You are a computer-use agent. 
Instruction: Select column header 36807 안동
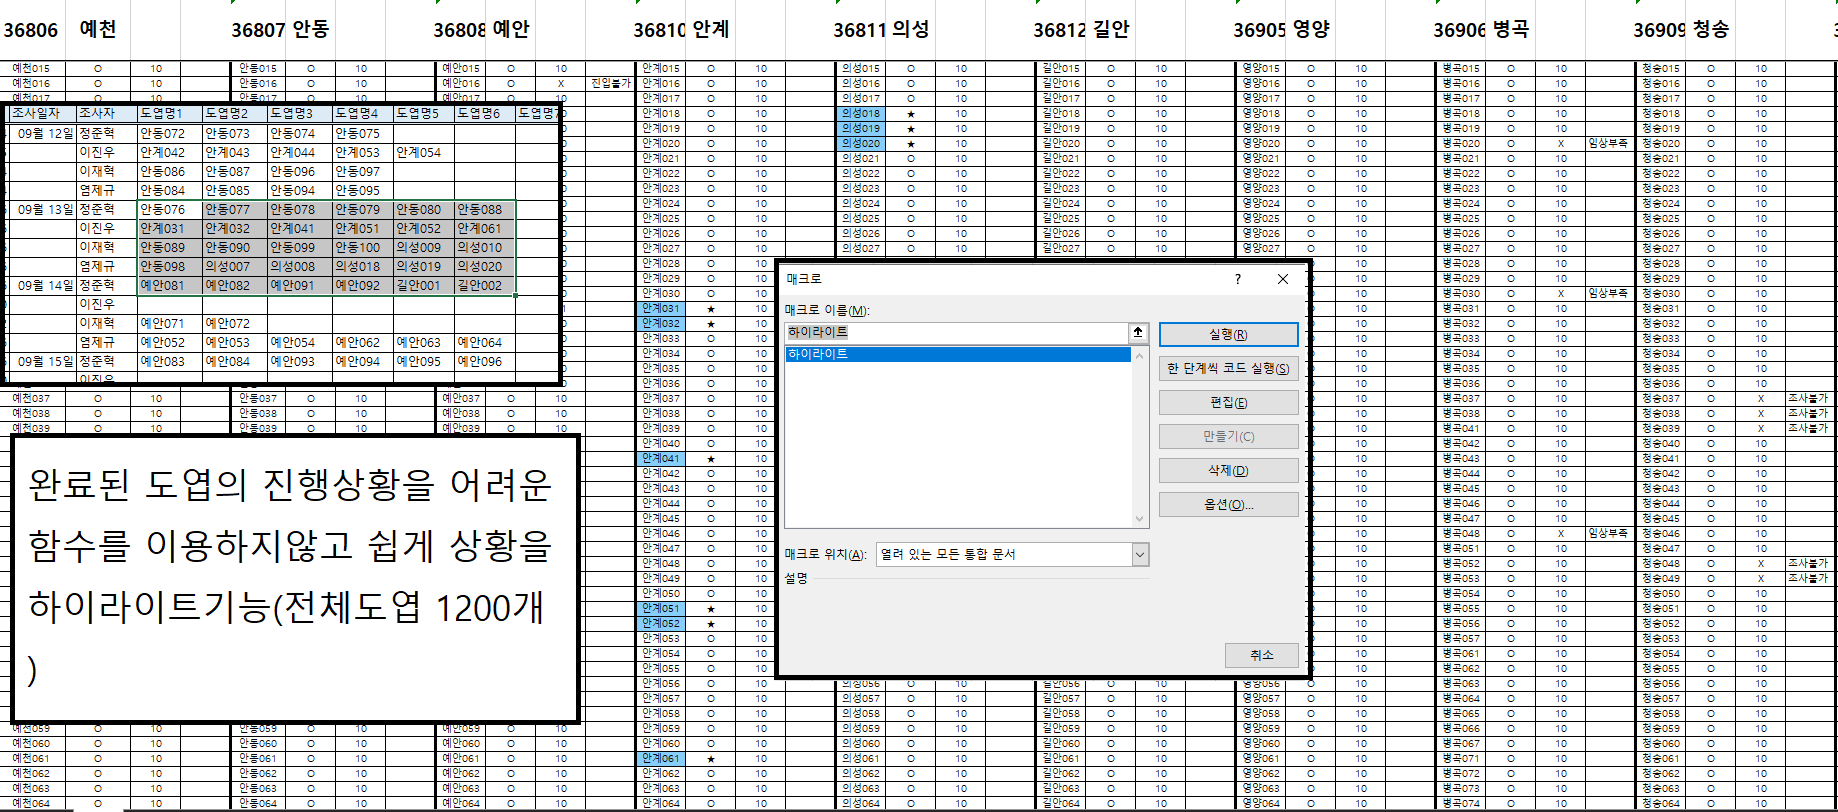(281, 29)
